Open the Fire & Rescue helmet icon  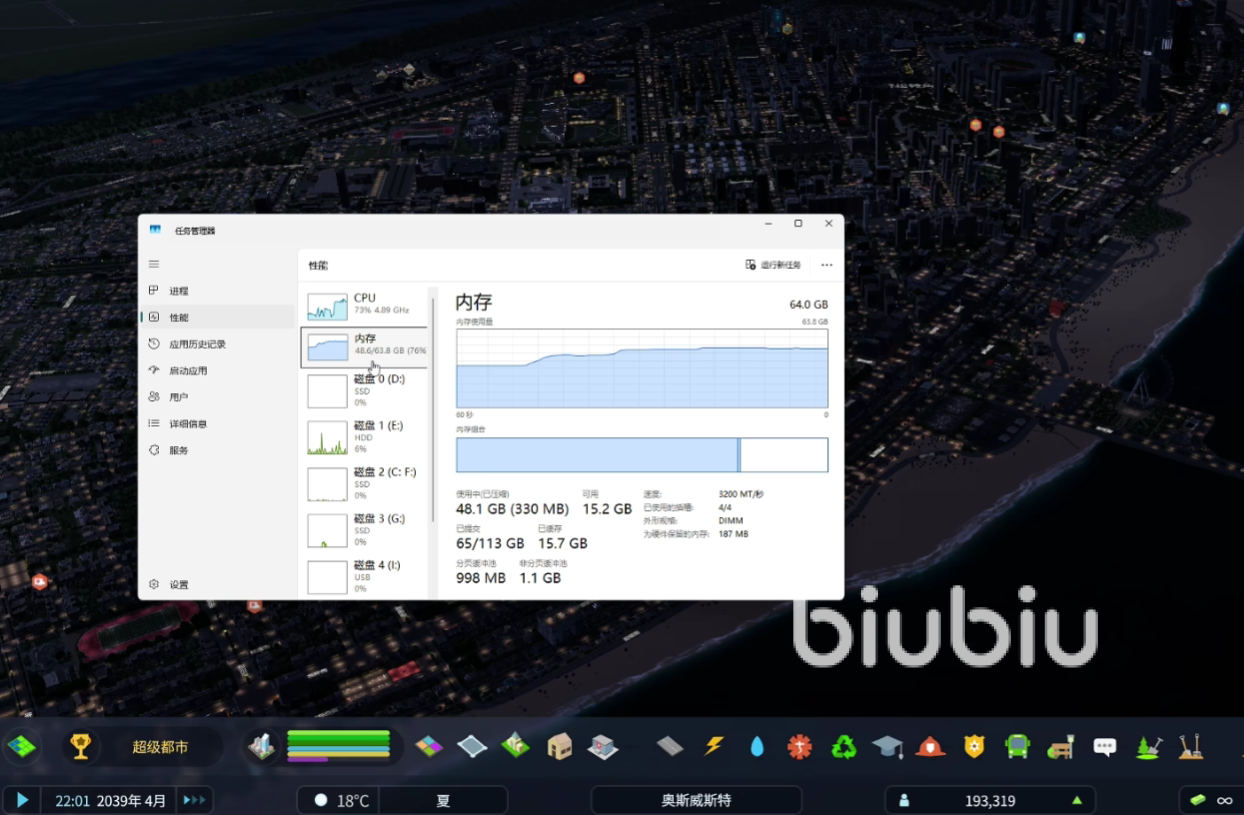[931, 746]
